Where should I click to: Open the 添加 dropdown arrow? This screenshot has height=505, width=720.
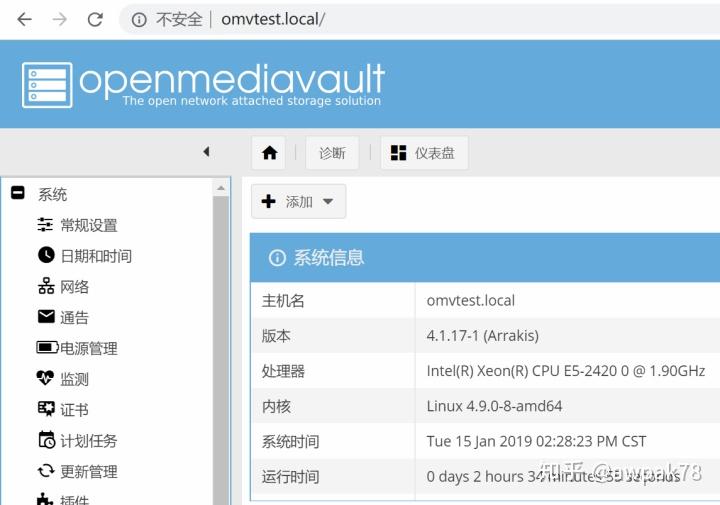click(328, 201)
